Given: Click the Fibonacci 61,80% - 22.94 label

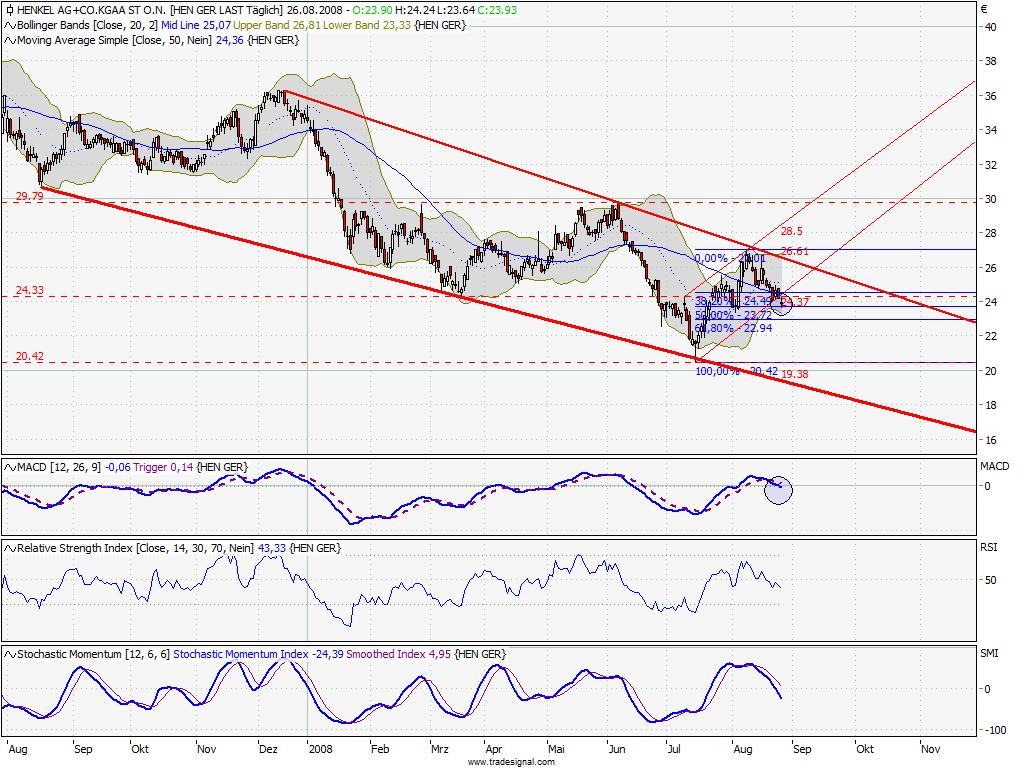Looking at the screenshot, I should coord(733,328).
